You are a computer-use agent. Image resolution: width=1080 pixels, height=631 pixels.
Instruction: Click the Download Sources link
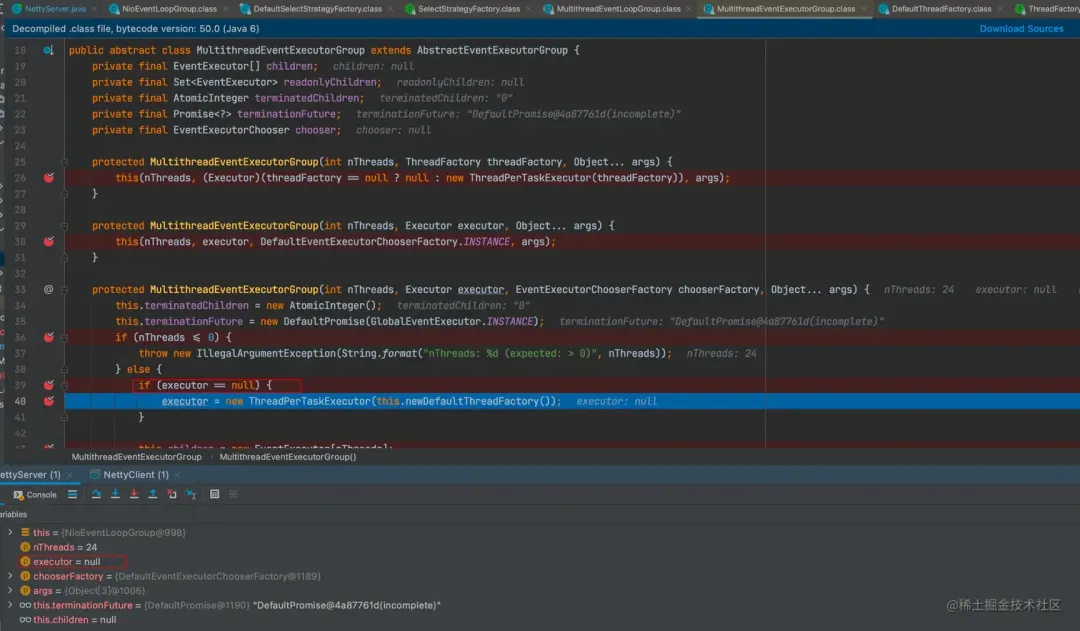click(x=1021, y=29)
